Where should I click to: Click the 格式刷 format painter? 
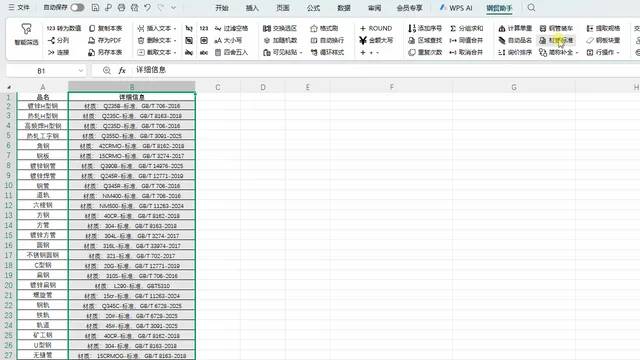tap(324, 28)
